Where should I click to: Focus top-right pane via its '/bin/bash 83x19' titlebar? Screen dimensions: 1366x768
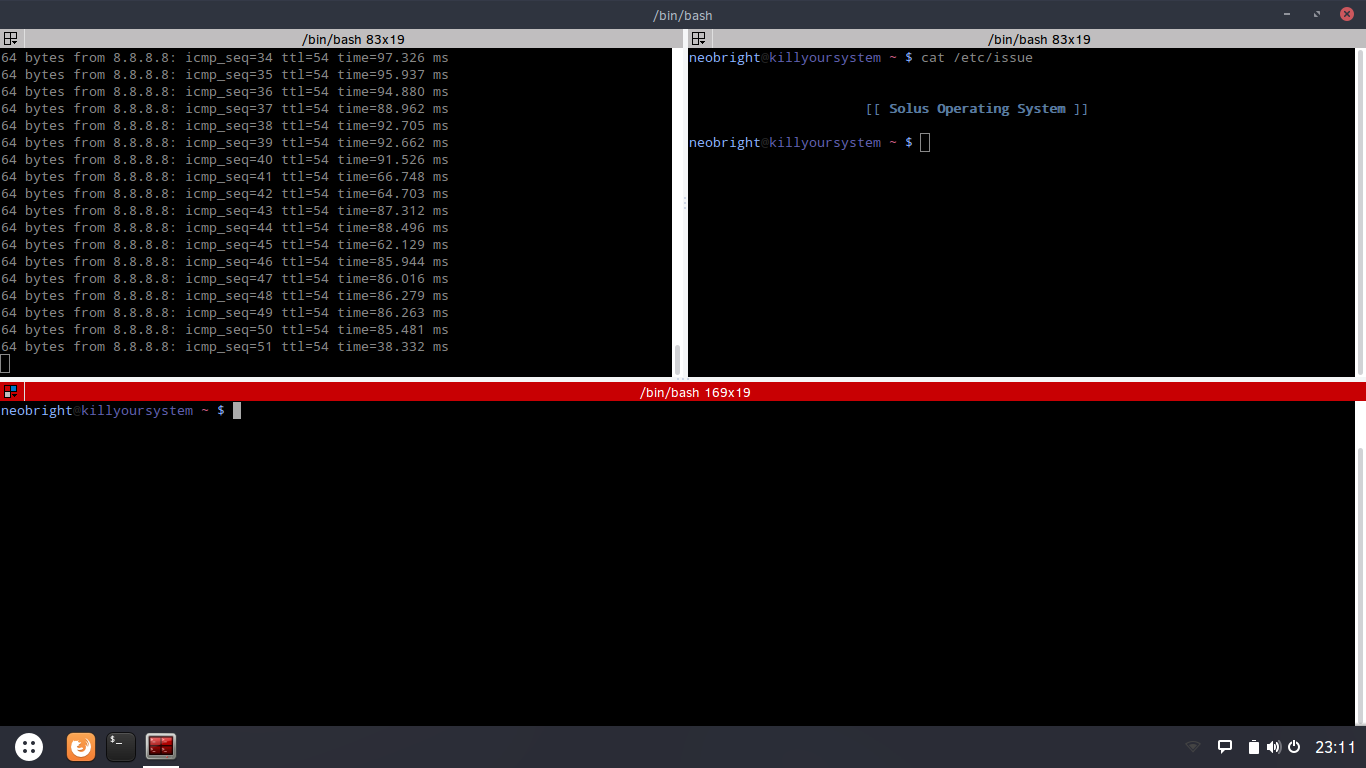tap(1038, 39)
